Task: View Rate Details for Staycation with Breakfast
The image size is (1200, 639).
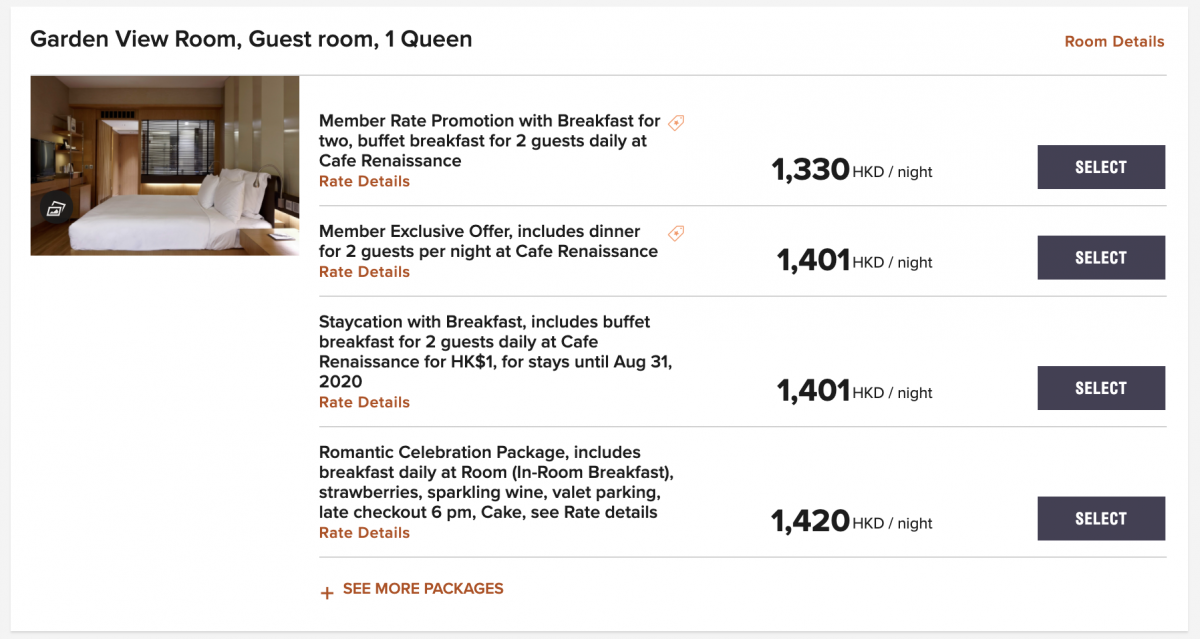Action: click(364, 403)
